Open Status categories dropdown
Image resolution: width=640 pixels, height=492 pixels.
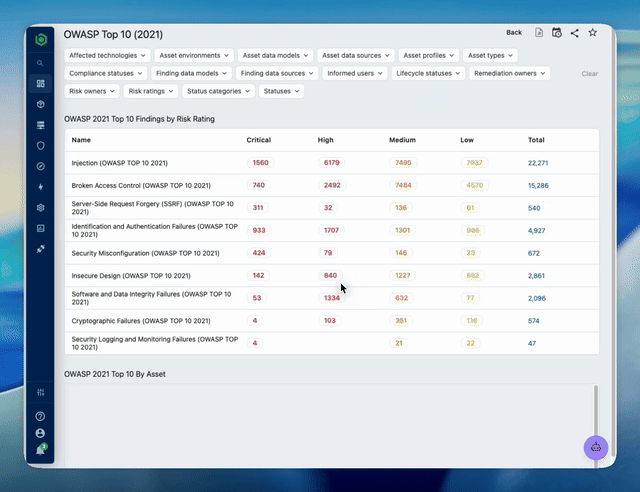[218, 91]
